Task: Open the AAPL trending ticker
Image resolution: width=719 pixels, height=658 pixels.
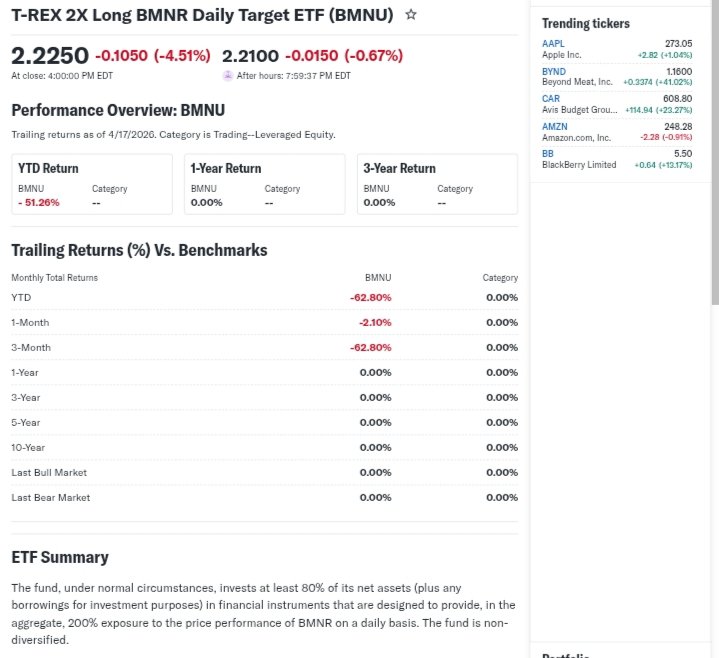Action: click(x=553, y=43)
